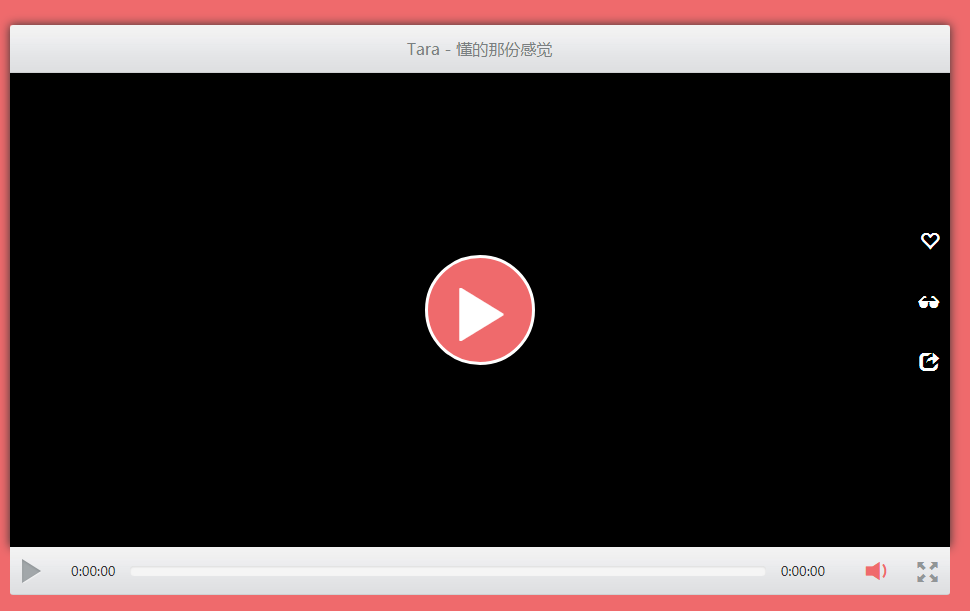Play the video with the large circular button
This screenshot has height=611, width=970.
point(480,310)
